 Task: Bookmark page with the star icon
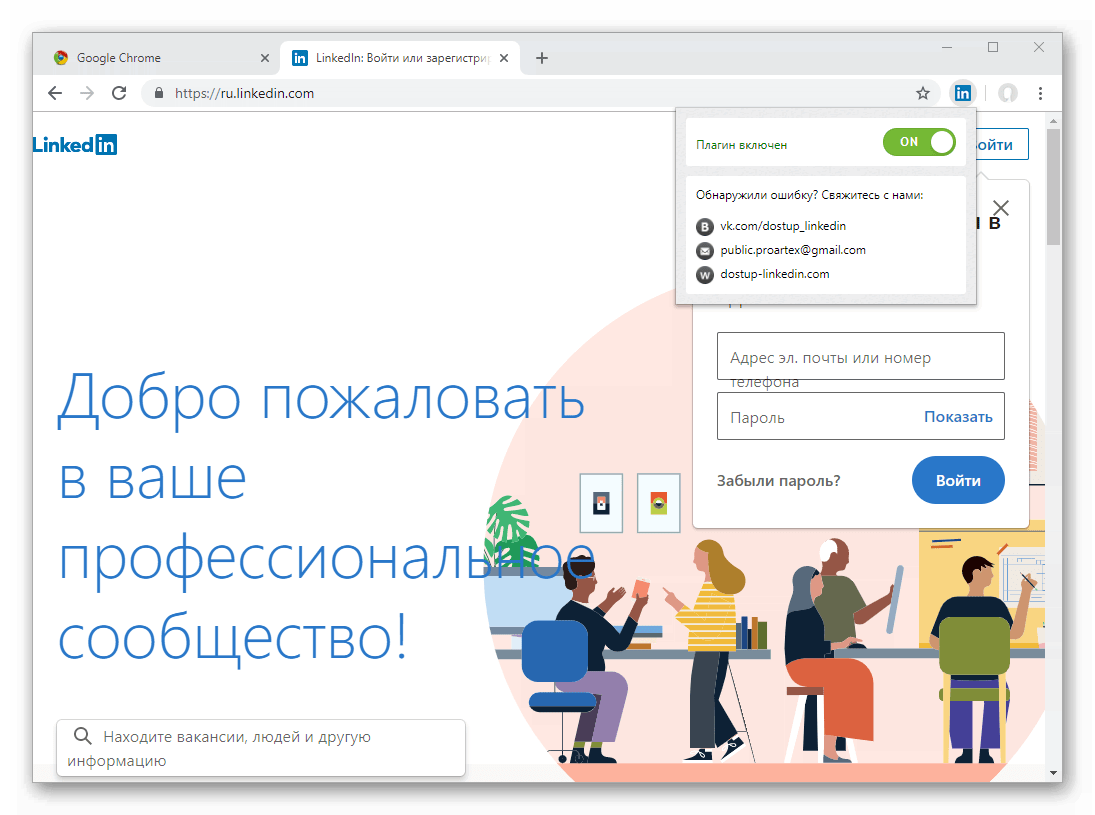923,93
